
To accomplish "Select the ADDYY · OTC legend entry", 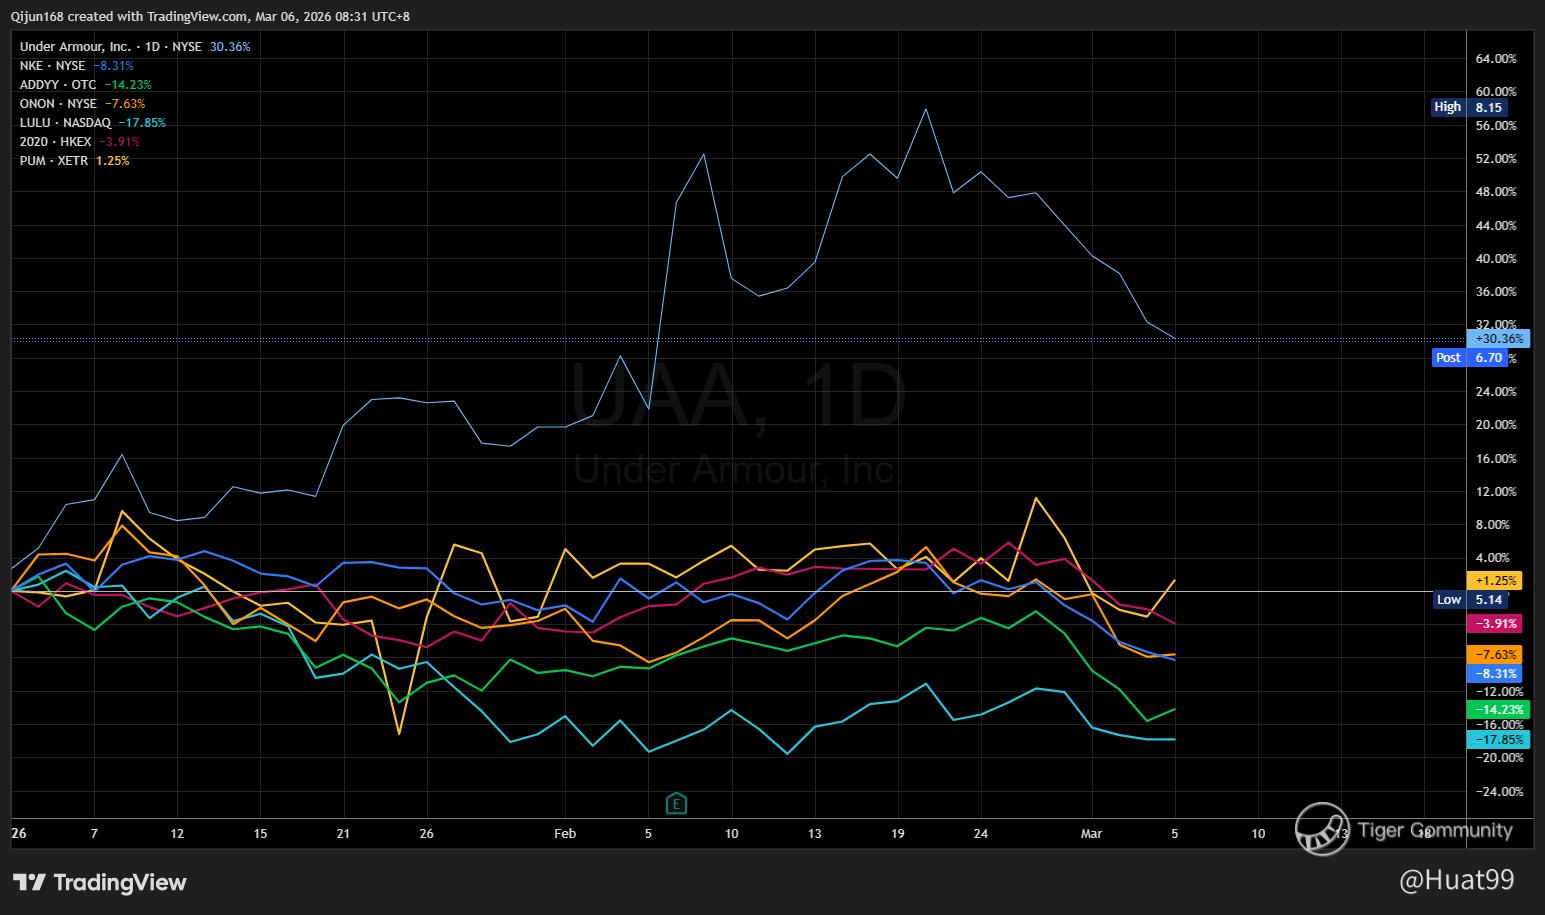I will click(58, 85).
